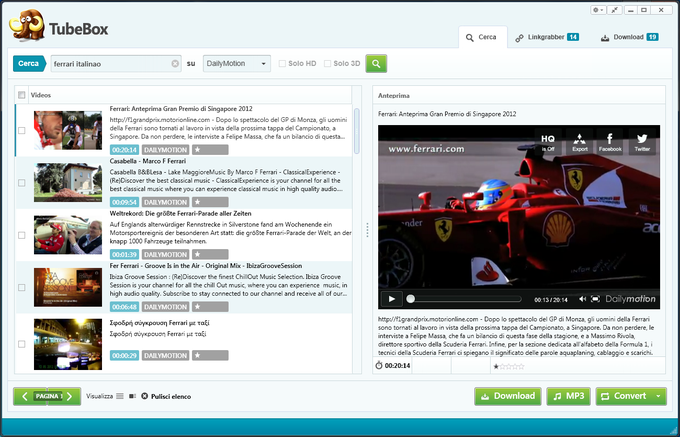Click the TubeBox mammoth logo
680x437 pixels.
pyautogui.click(x=27, y=26)
